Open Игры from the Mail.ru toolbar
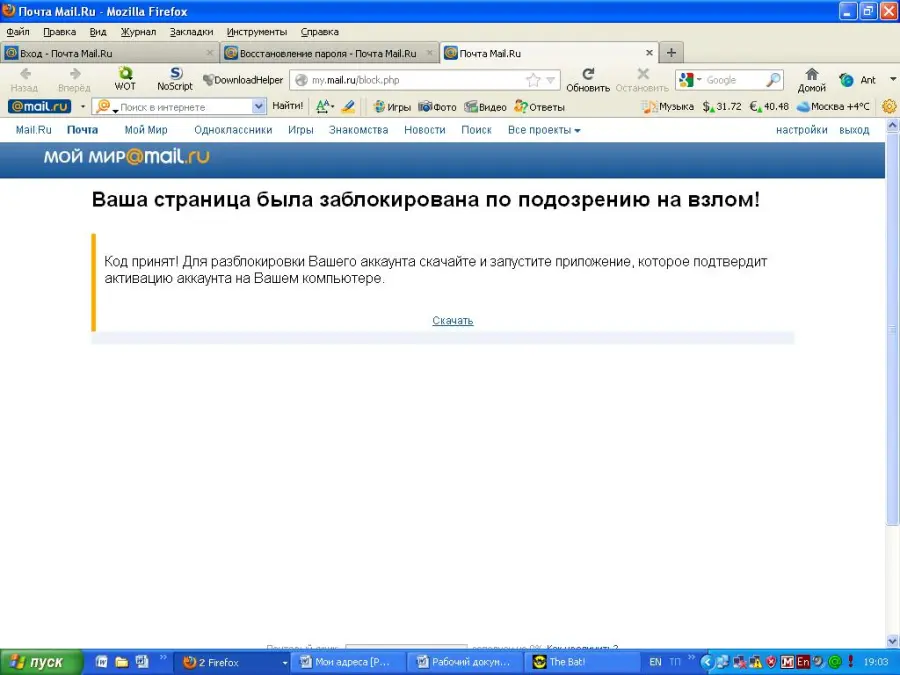900x675 pixels. pyautogui.click(x=392, y=107)
